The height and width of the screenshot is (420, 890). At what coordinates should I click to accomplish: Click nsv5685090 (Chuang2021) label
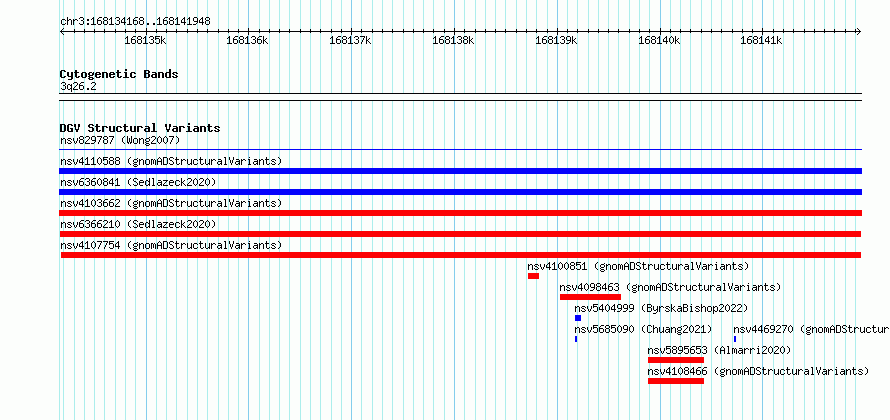[643, 329]
